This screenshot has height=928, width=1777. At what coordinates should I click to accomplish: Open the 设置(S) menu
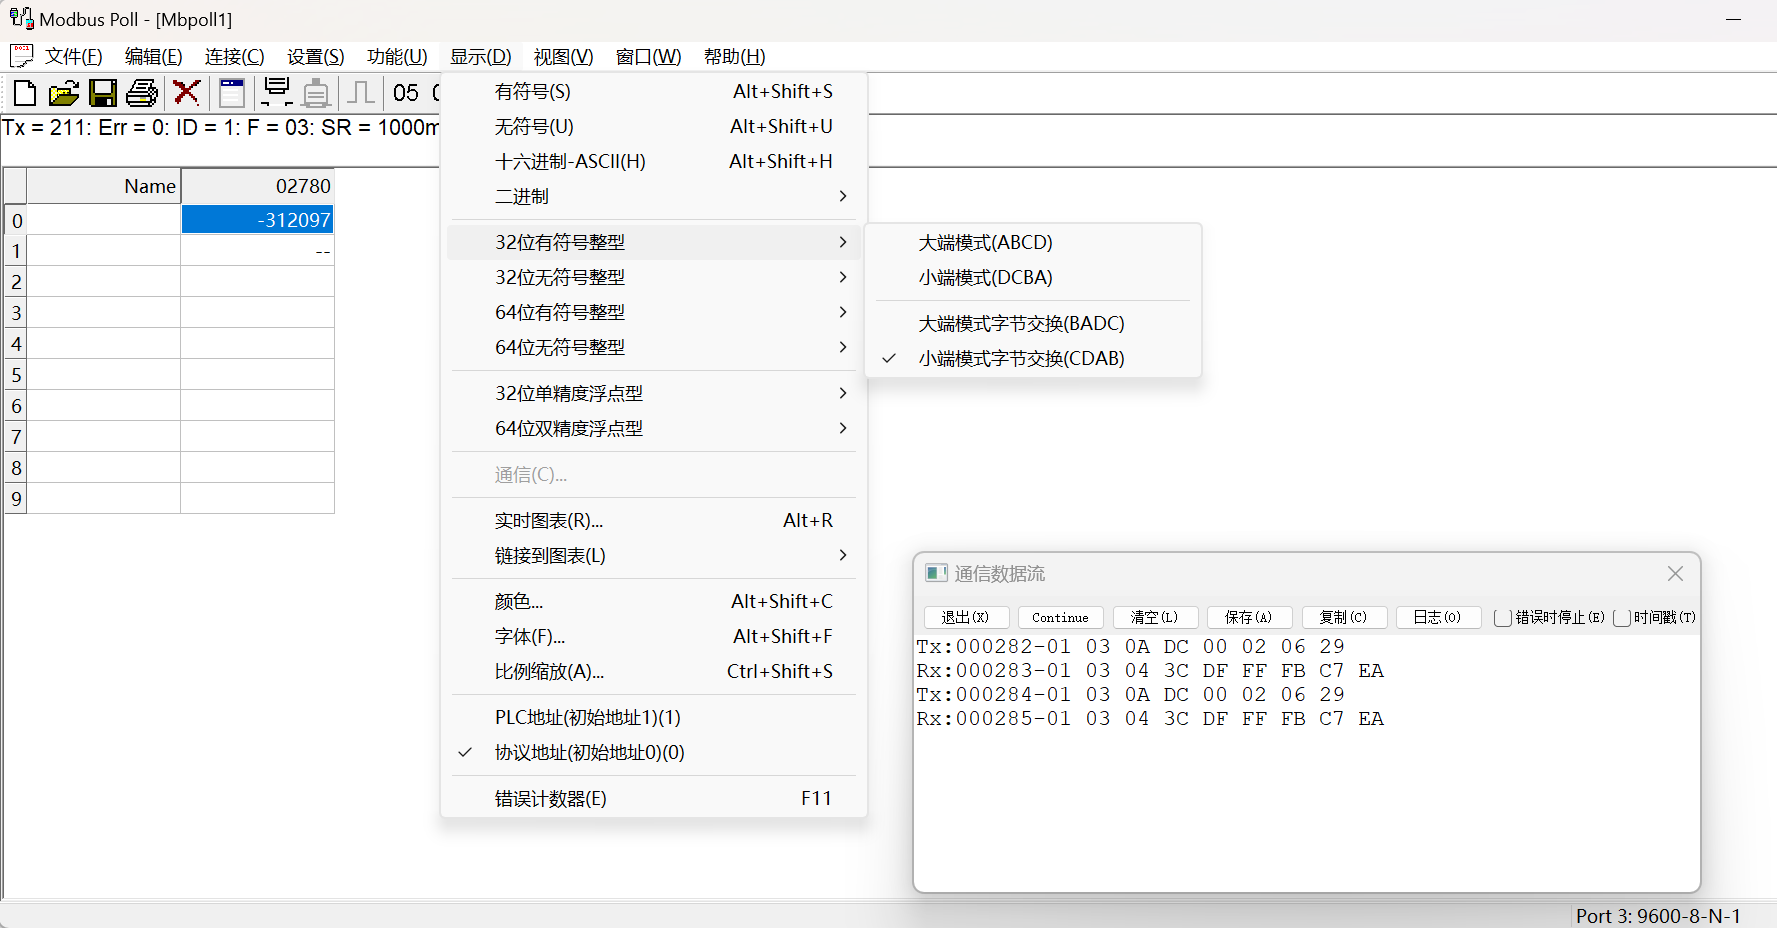315,56
